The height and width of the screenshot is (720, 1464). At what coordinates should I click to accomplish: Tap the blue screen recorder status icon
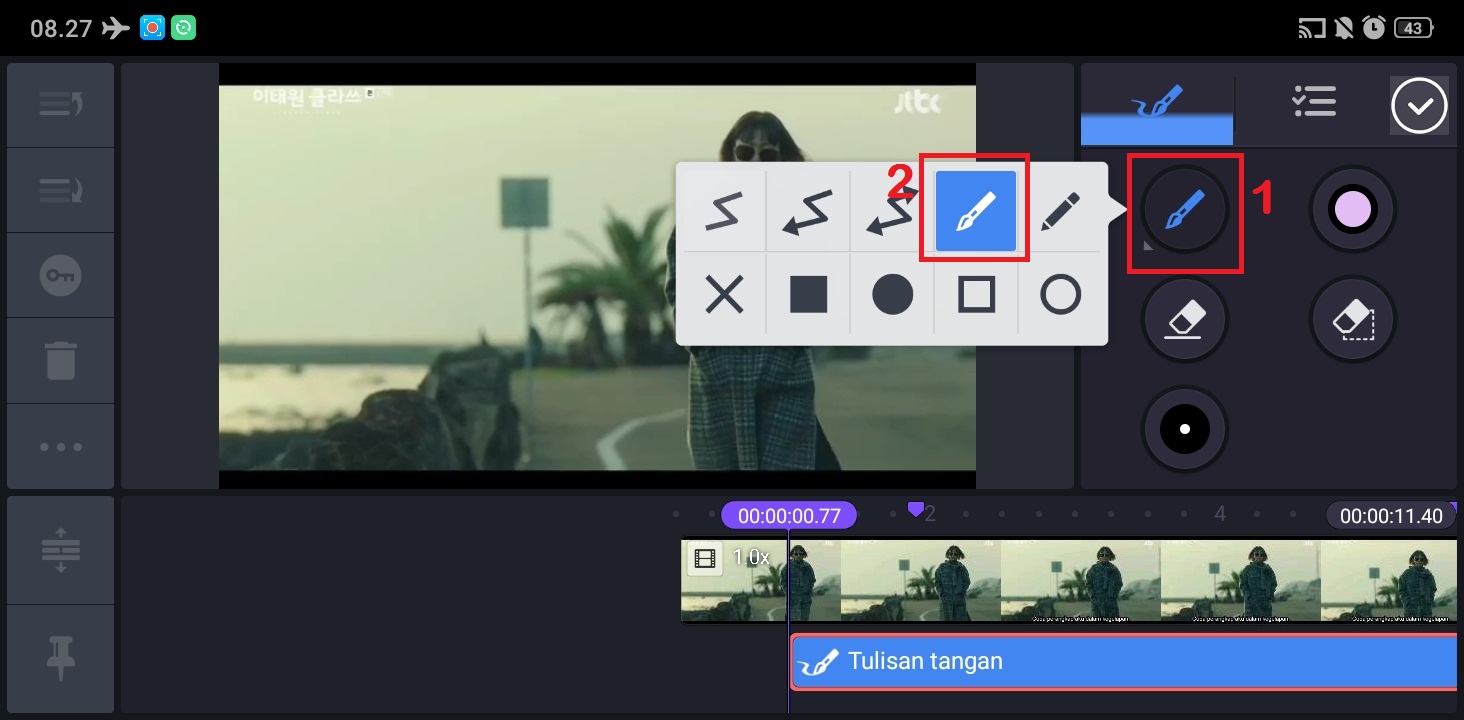coord(152,28)
